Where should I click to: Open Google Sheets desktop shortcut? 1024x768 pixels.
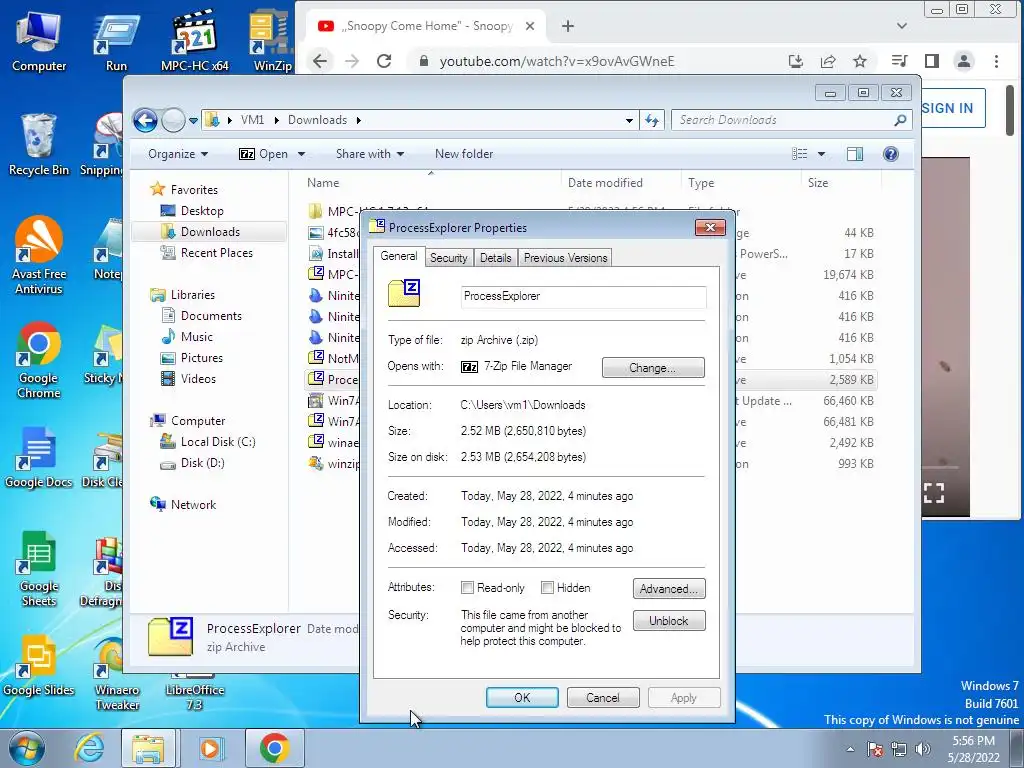tap(39, 569)
